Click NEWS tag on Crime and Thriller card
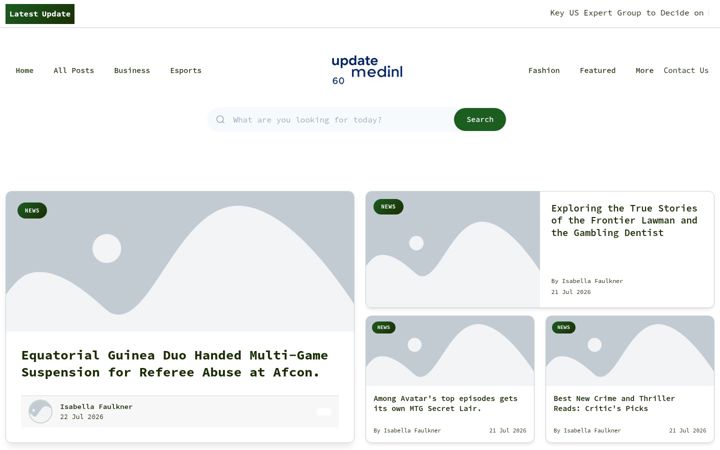The image size is (720, 450). point(563,327)
